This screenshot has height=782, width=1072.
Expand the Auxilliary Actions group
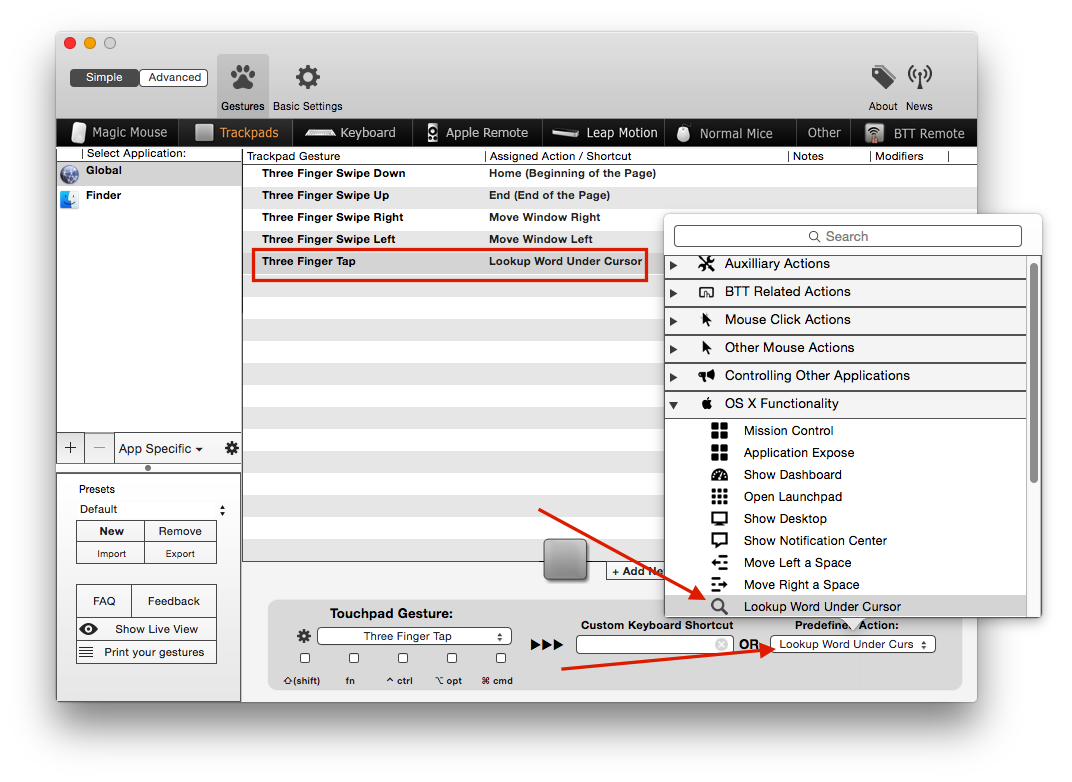tap(673, 265)
